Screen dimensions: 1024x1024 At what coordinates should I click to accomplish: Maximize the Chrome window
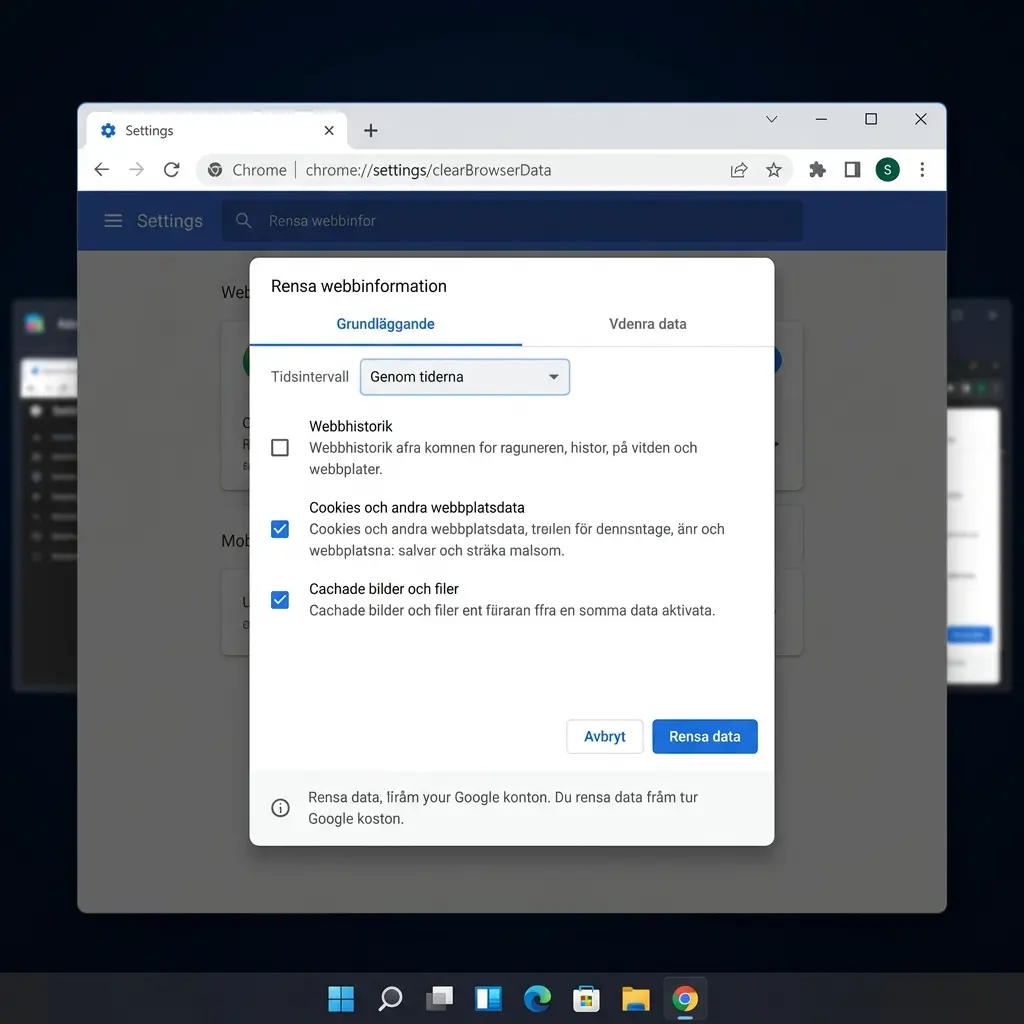click(871, 119)
